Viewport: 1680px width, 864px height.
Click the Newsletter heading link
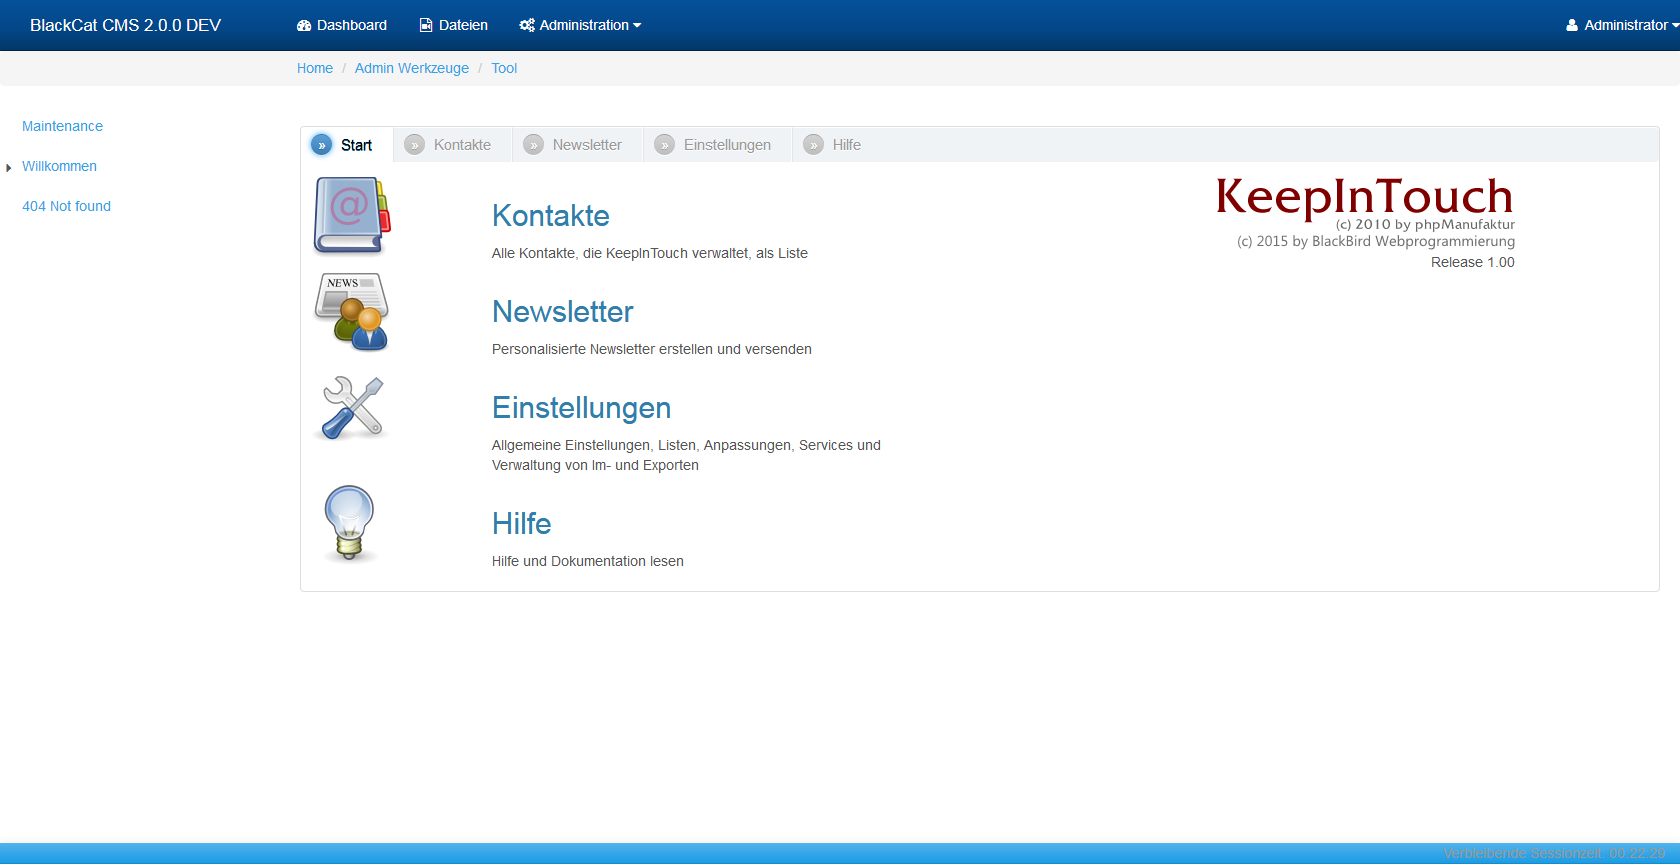pos(563,311)
